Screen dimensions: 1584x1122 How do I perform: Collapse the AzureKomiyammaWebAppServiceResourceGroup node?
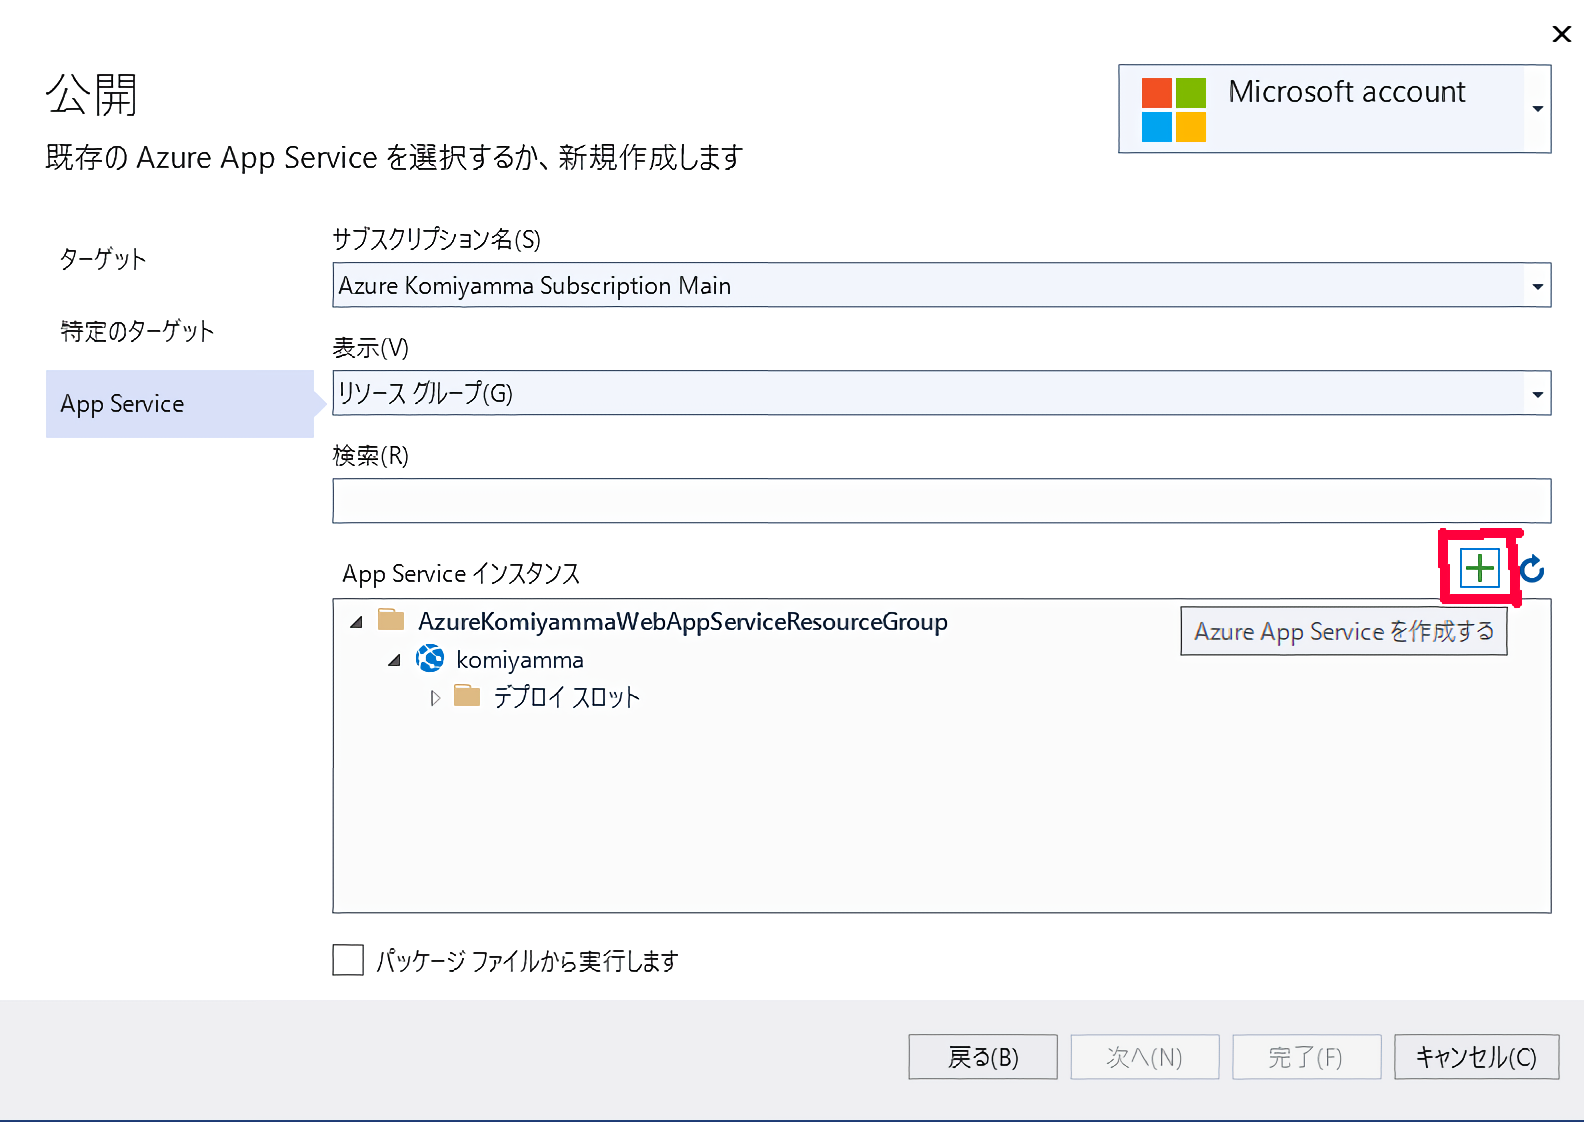point(356,622)
